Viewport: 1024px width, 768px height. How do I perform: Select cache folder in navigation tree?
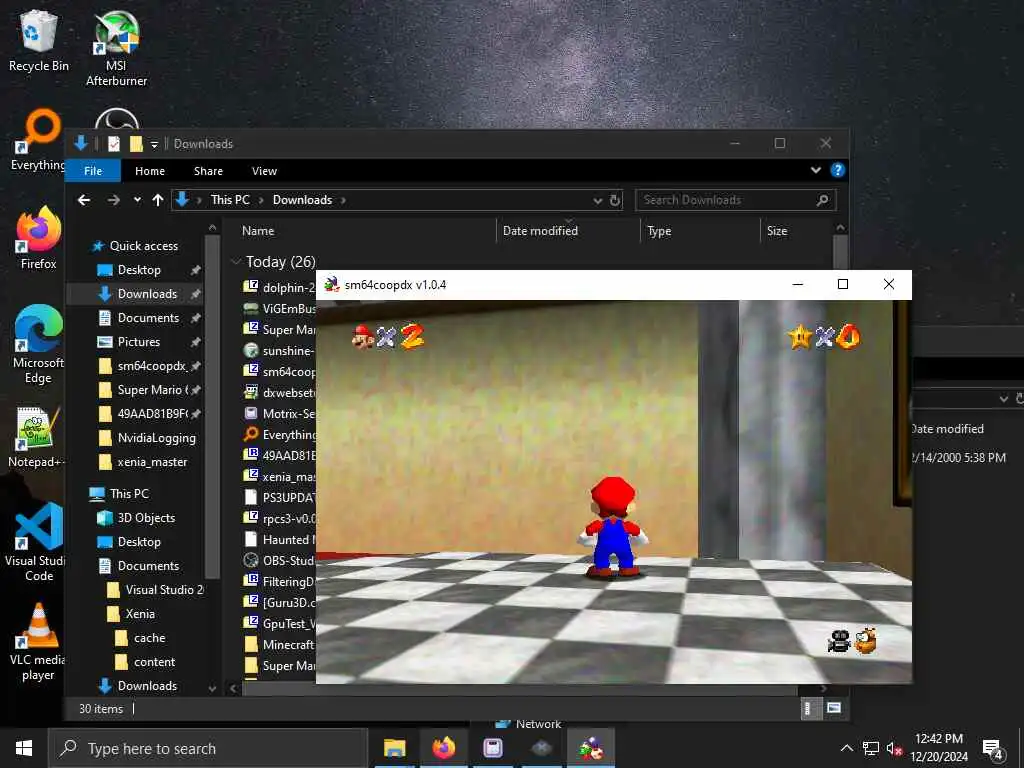[150, 638]
